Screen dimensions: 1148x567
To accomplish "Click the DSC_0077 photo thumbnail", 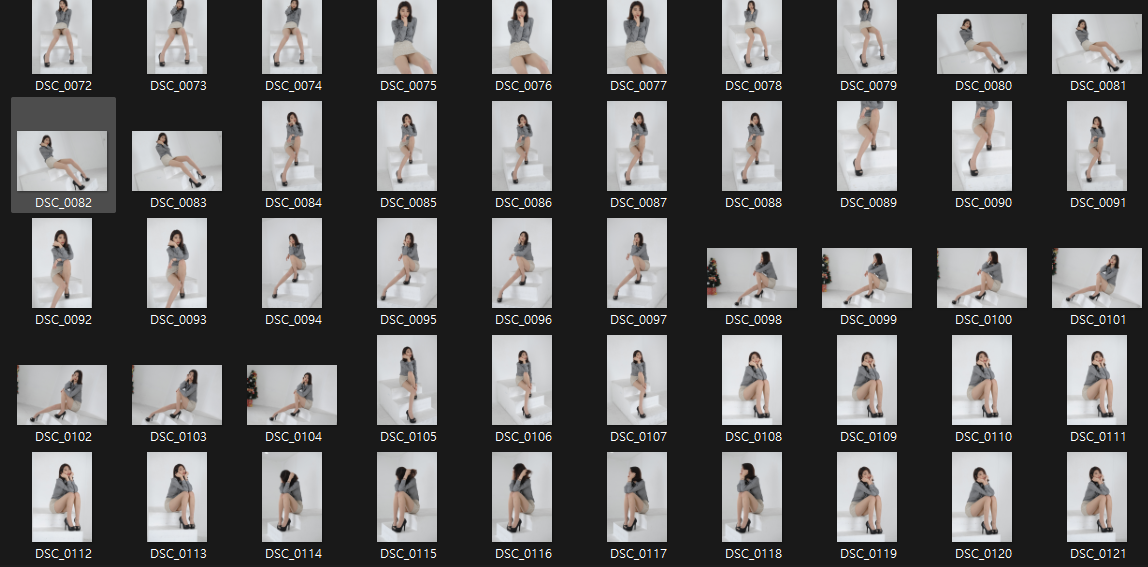I will point(637,37).
